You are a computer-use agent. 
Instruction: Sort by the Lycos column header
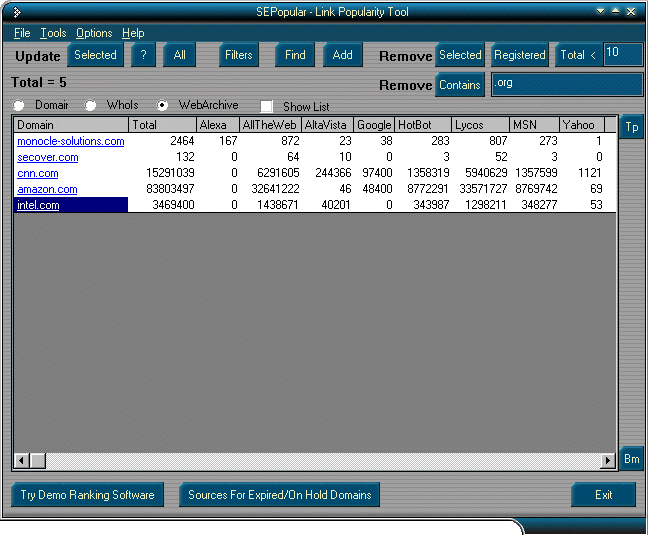pos(480,125)
